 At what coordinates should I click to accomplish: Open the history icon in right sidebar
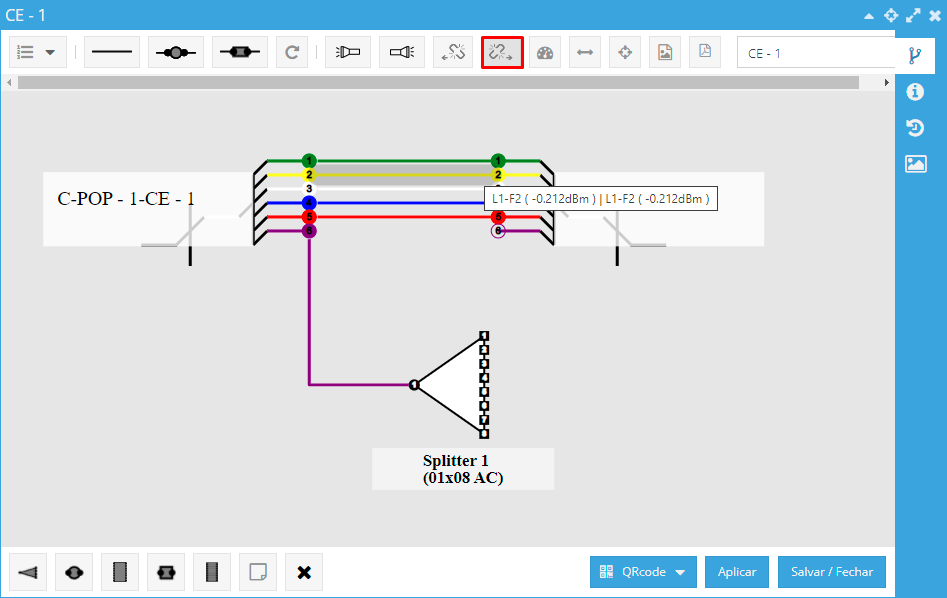tap(915, 127)
